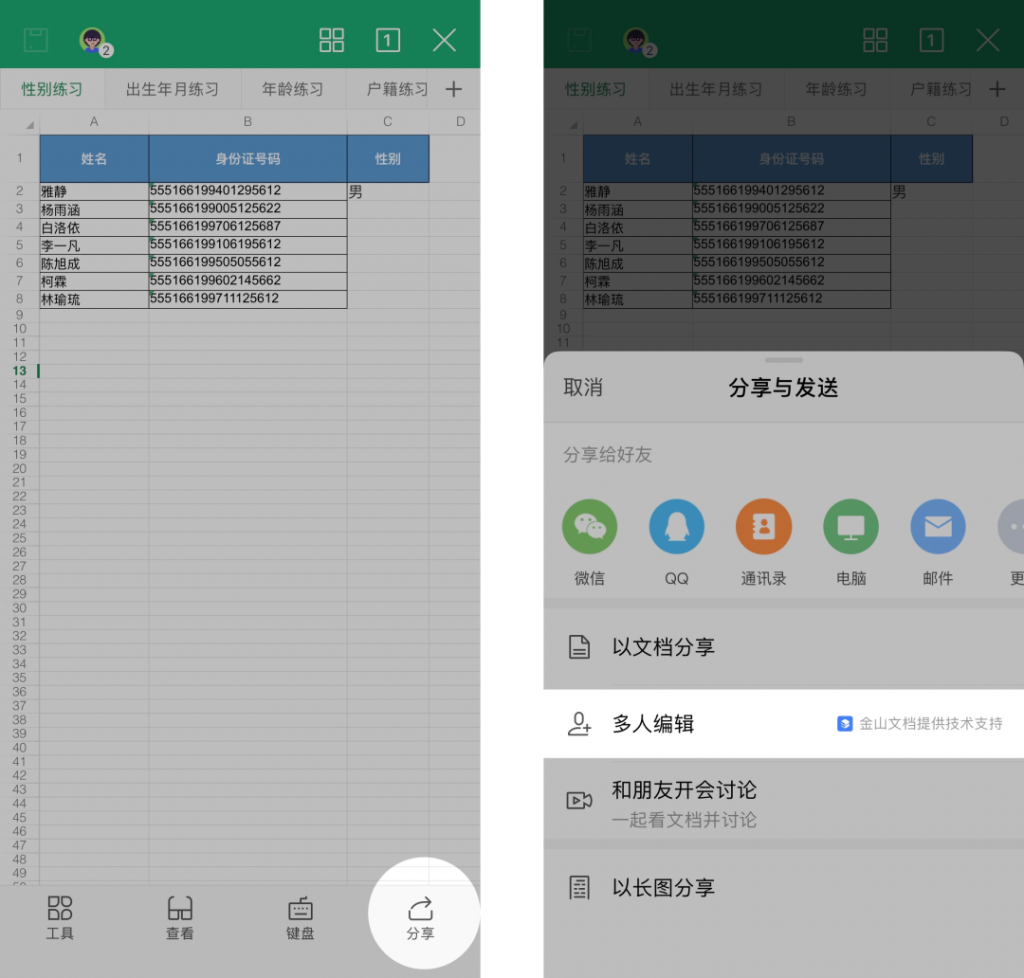This screenshot has height=978, width=1024.
Task: Tap the 金山文档提供技术支持 label
Action: pos(920,723)
